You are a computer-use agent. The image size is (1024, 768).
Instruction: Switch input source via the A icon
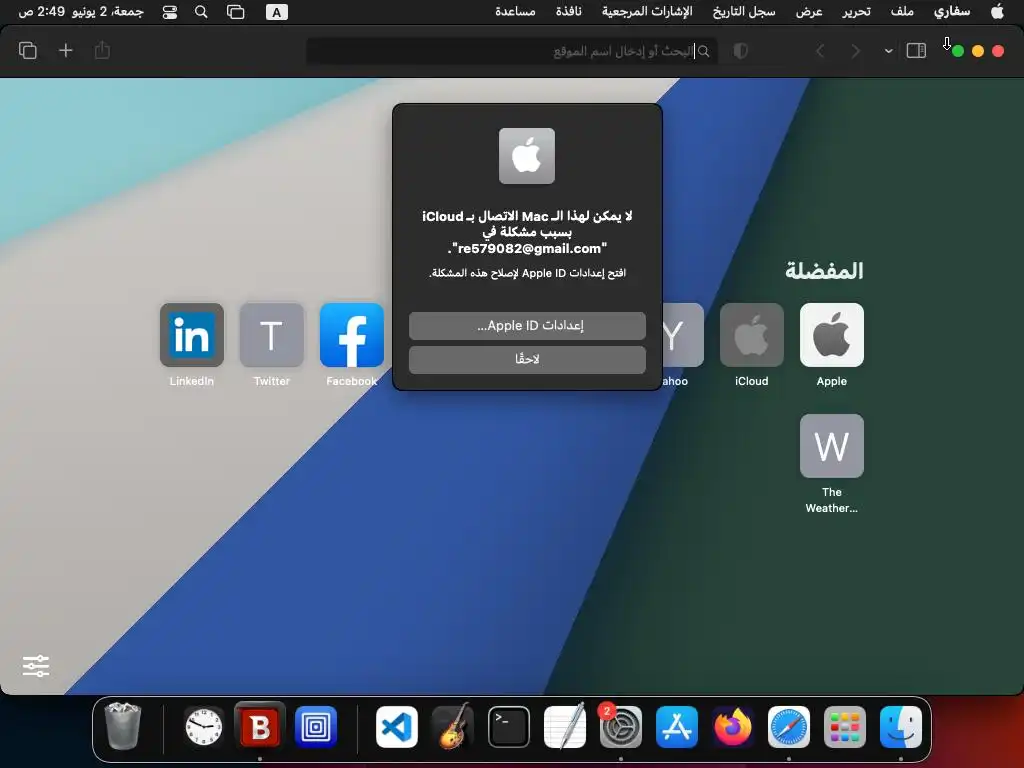[x=276, y=12]
